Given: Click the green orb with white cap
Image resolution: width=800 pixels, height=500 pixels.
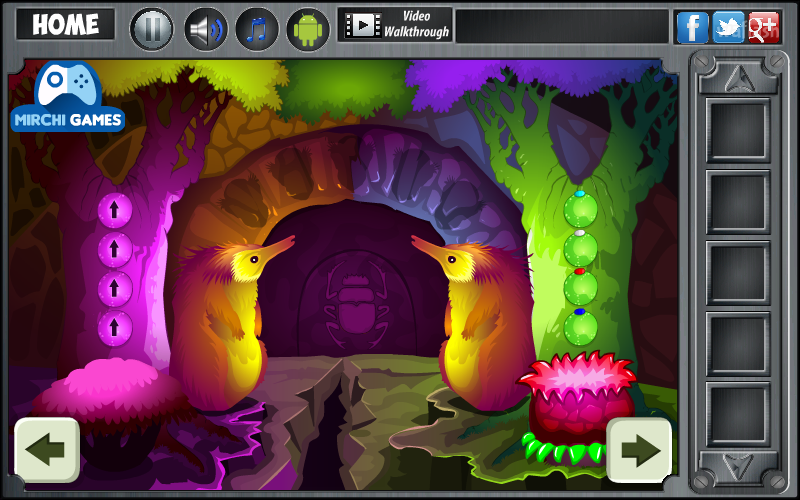Looking at the screenshot, I should 581,248.
